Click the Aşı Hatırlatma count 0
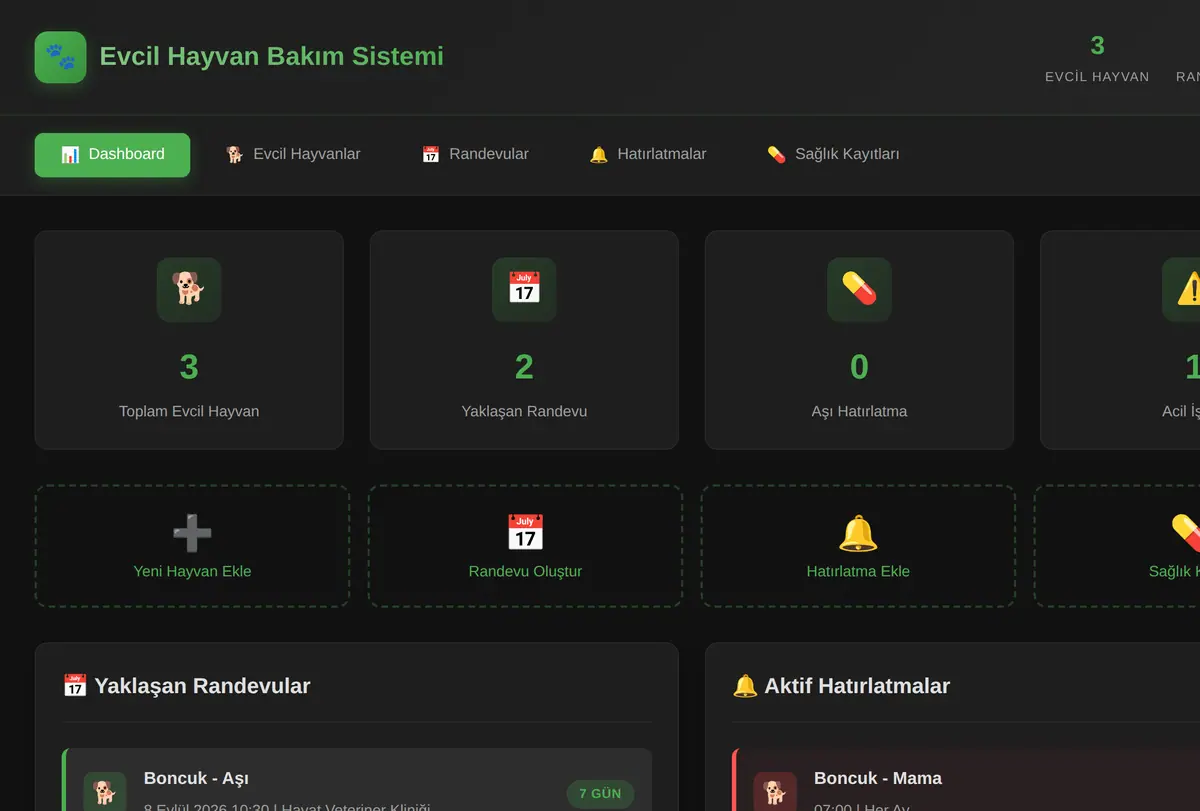1200x811 pixels. 859,367
